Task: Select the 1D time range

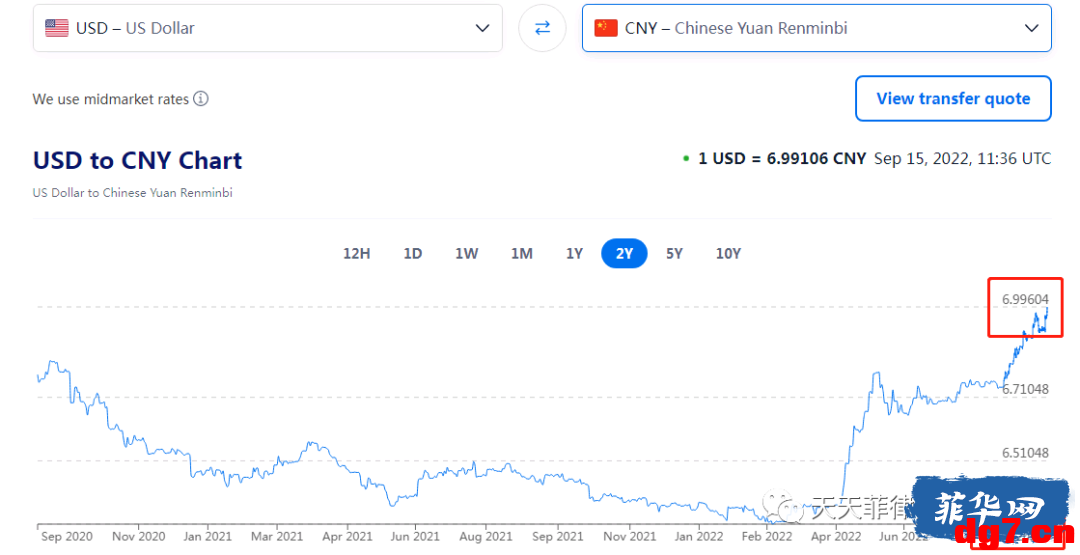Action: pos(413,253)
